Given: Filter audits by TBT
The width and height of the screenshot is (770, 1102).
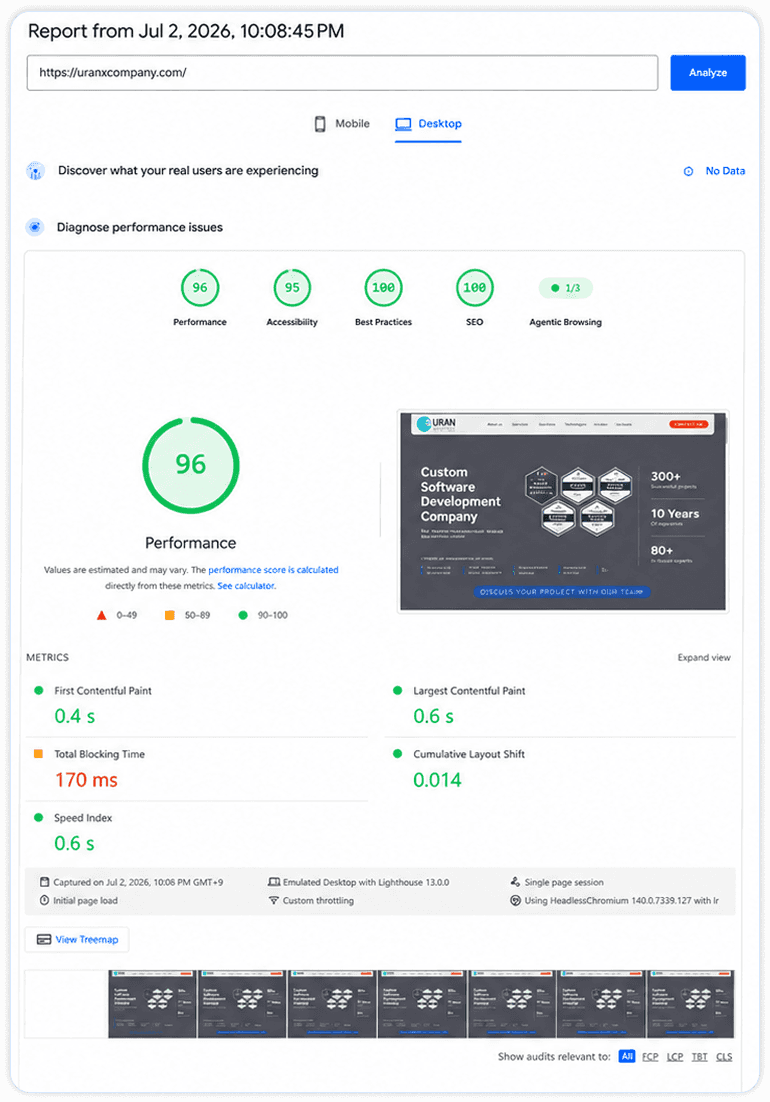Looking at the screenshot, I should pyautogui.click(x=699, y=1056).
